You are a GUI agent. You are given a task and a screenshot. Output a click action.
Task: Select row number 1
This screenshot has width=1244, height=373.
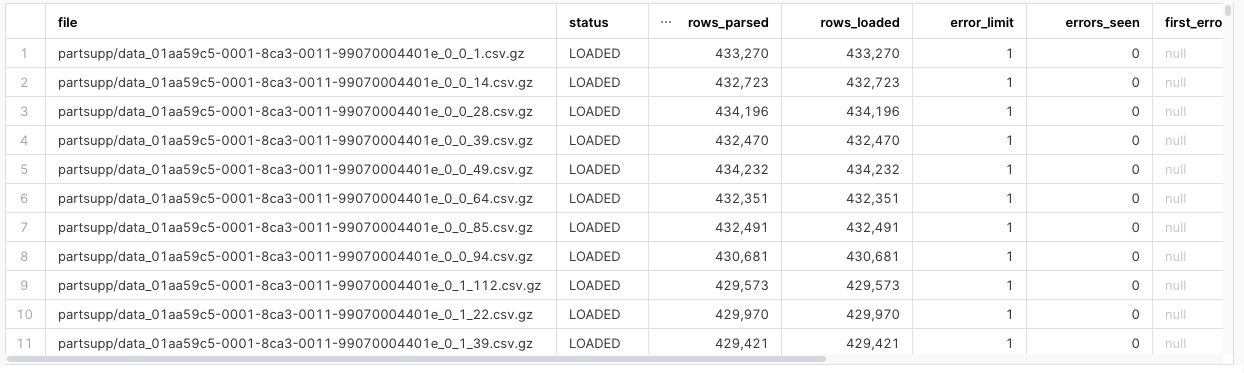coord(24,54)
